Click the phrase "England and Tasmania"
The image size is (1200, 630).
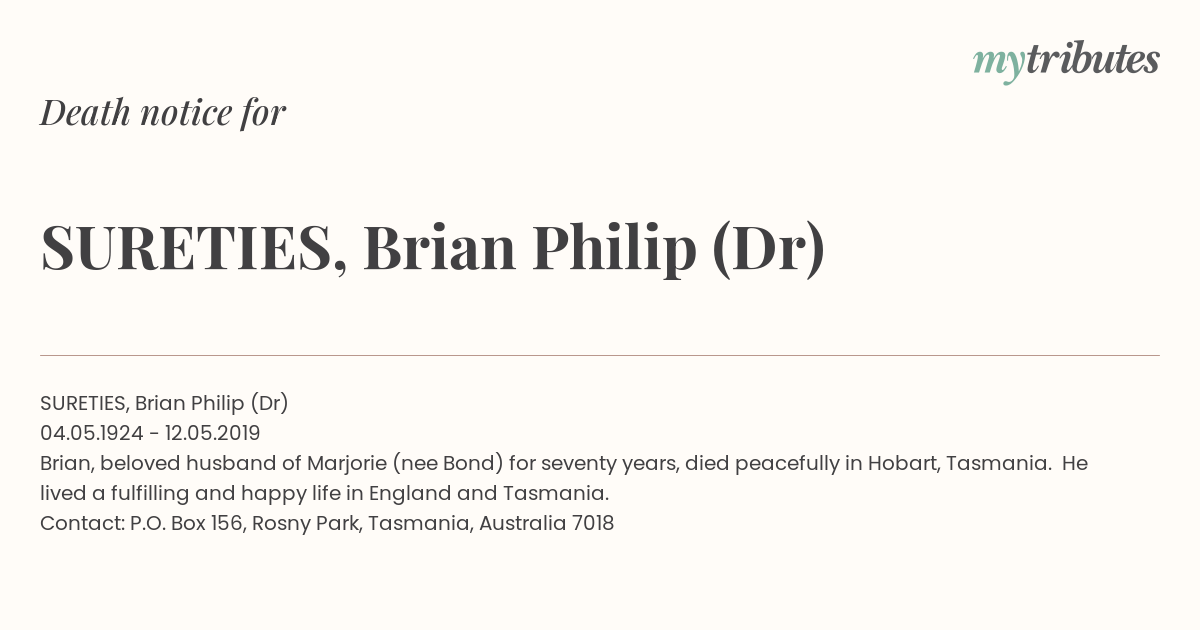(488, 493)
